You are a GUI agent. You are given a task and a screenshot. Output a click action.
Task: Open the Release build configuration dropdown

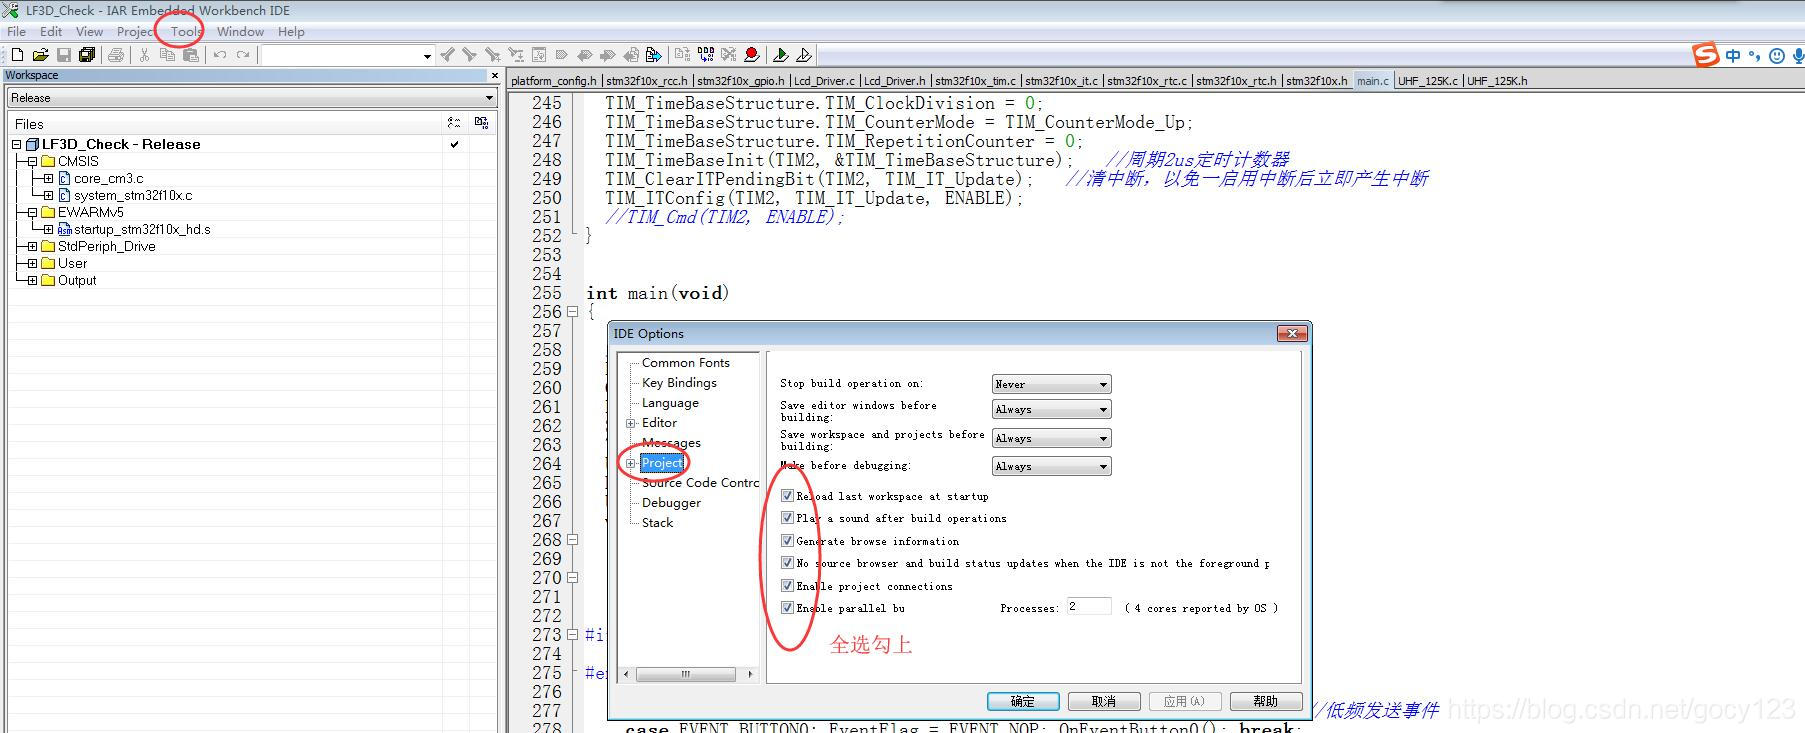tap(252, 97)
